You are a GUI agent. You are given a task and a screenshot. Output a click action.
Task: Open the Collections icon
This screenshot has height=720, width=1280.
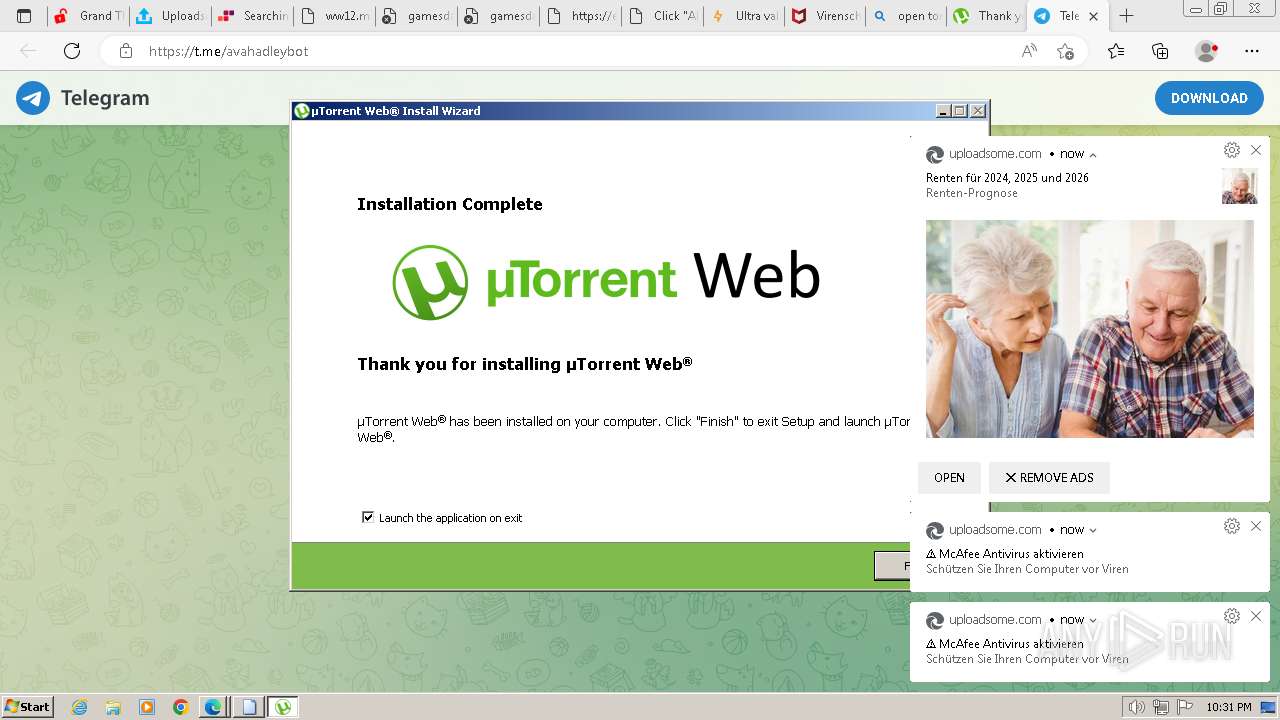pos(1160,51)
